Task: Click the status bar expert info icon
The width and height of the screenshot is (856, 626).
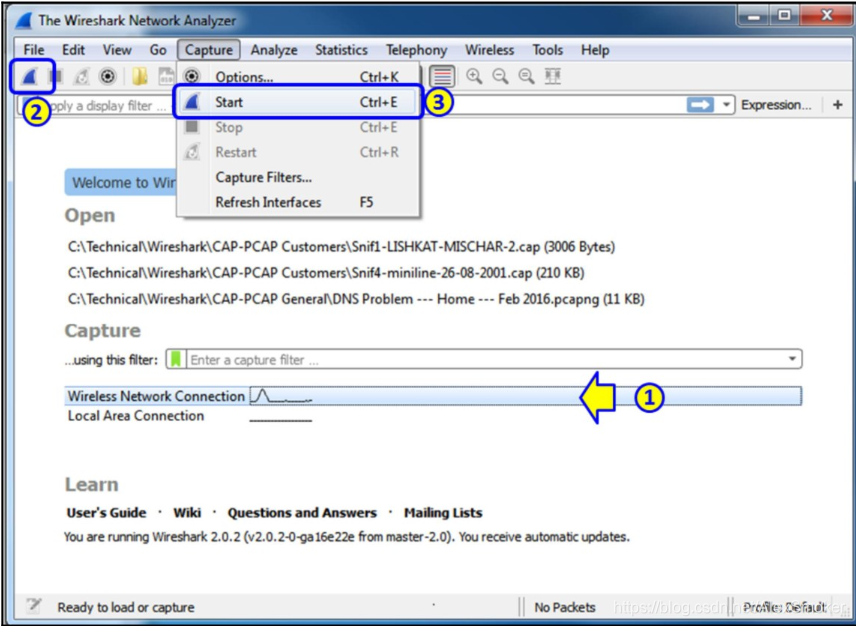Action: [x=34, y=605]
